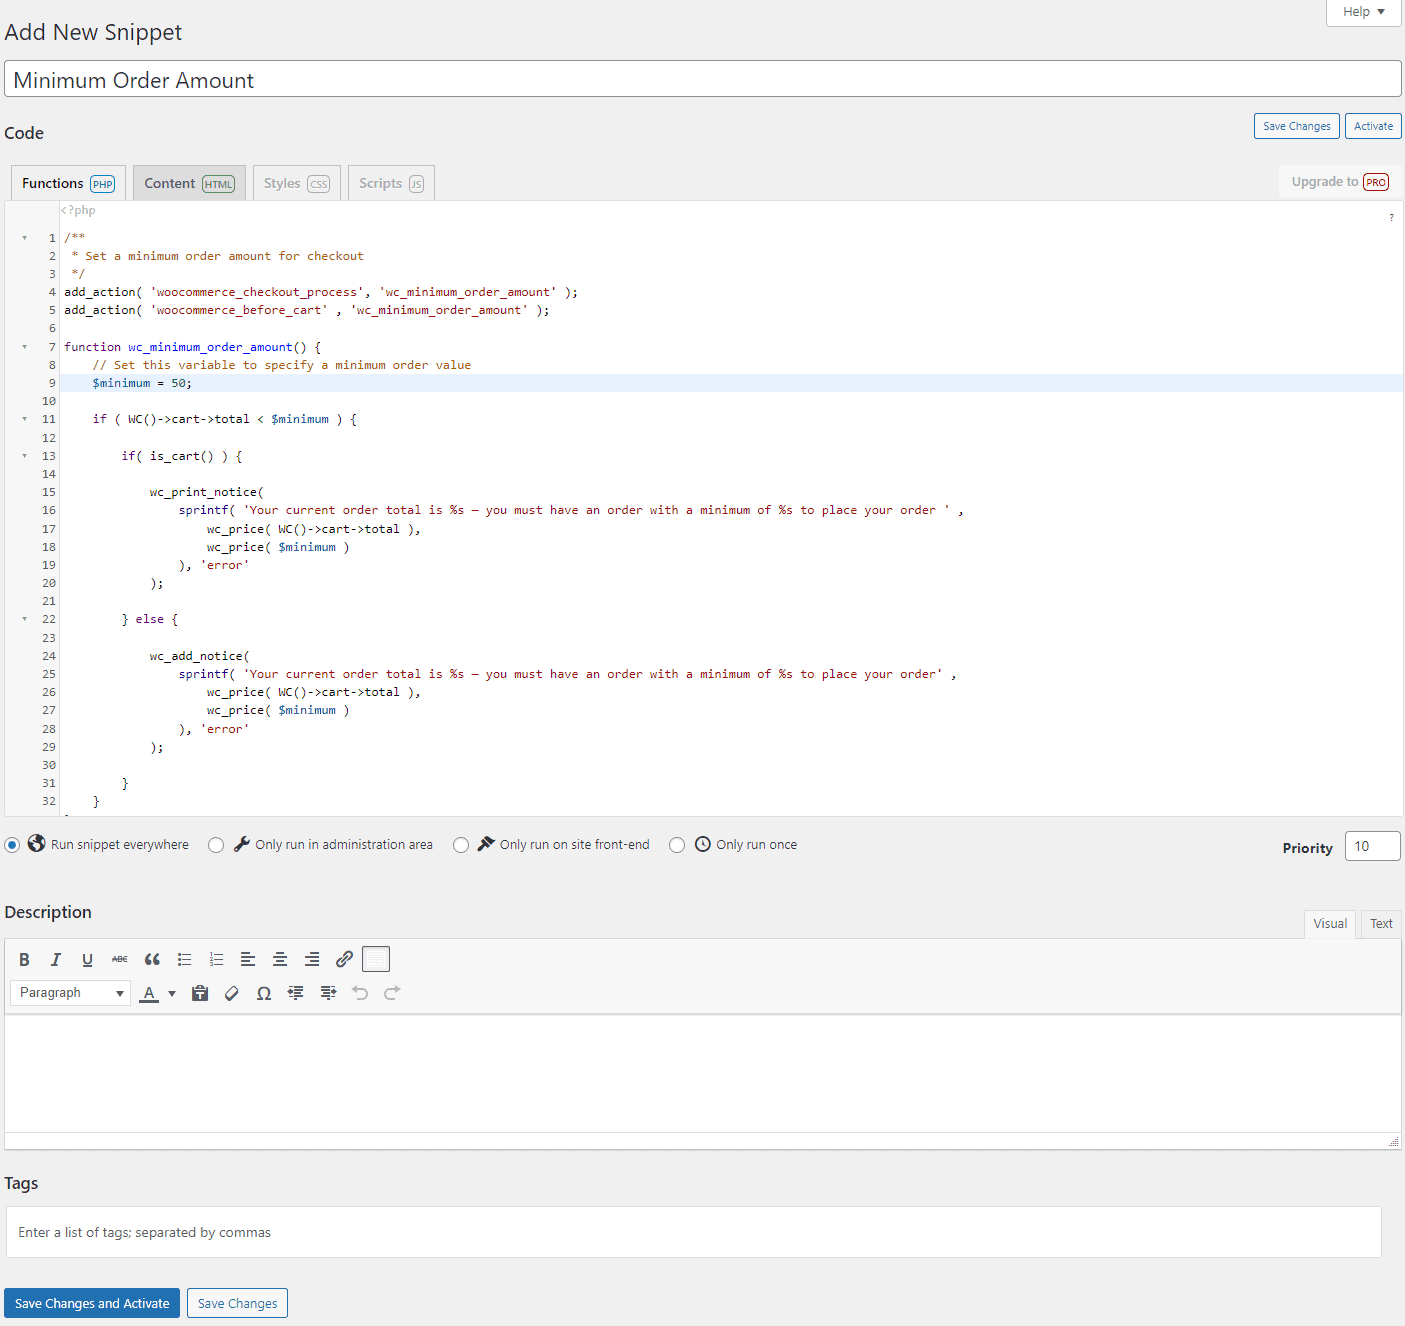Switch to the Content HTML tab
Screen dimensions: 1405x1326
(x=188, y=182)
